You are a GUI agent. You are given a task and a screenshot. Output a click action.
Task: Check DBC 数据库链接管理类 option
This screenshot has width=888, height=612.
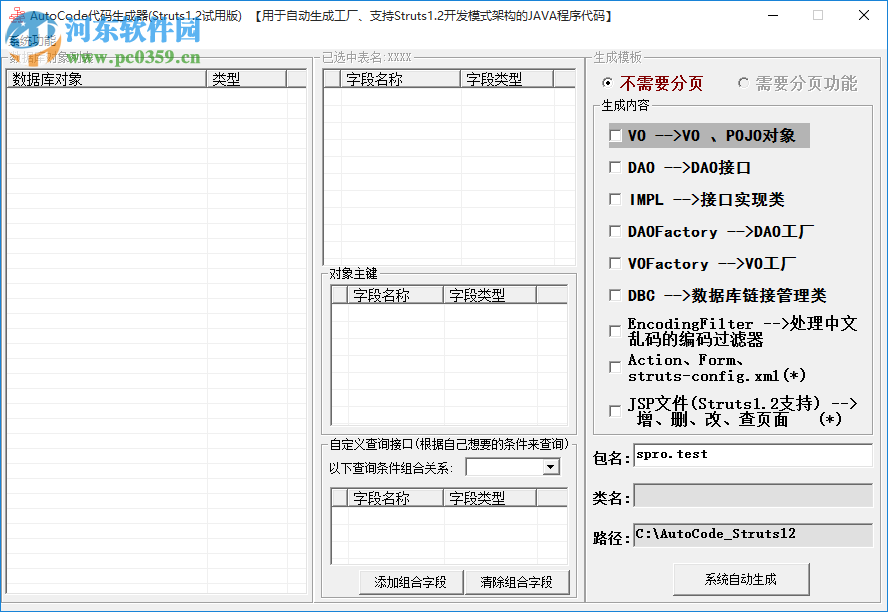[614, 295]
